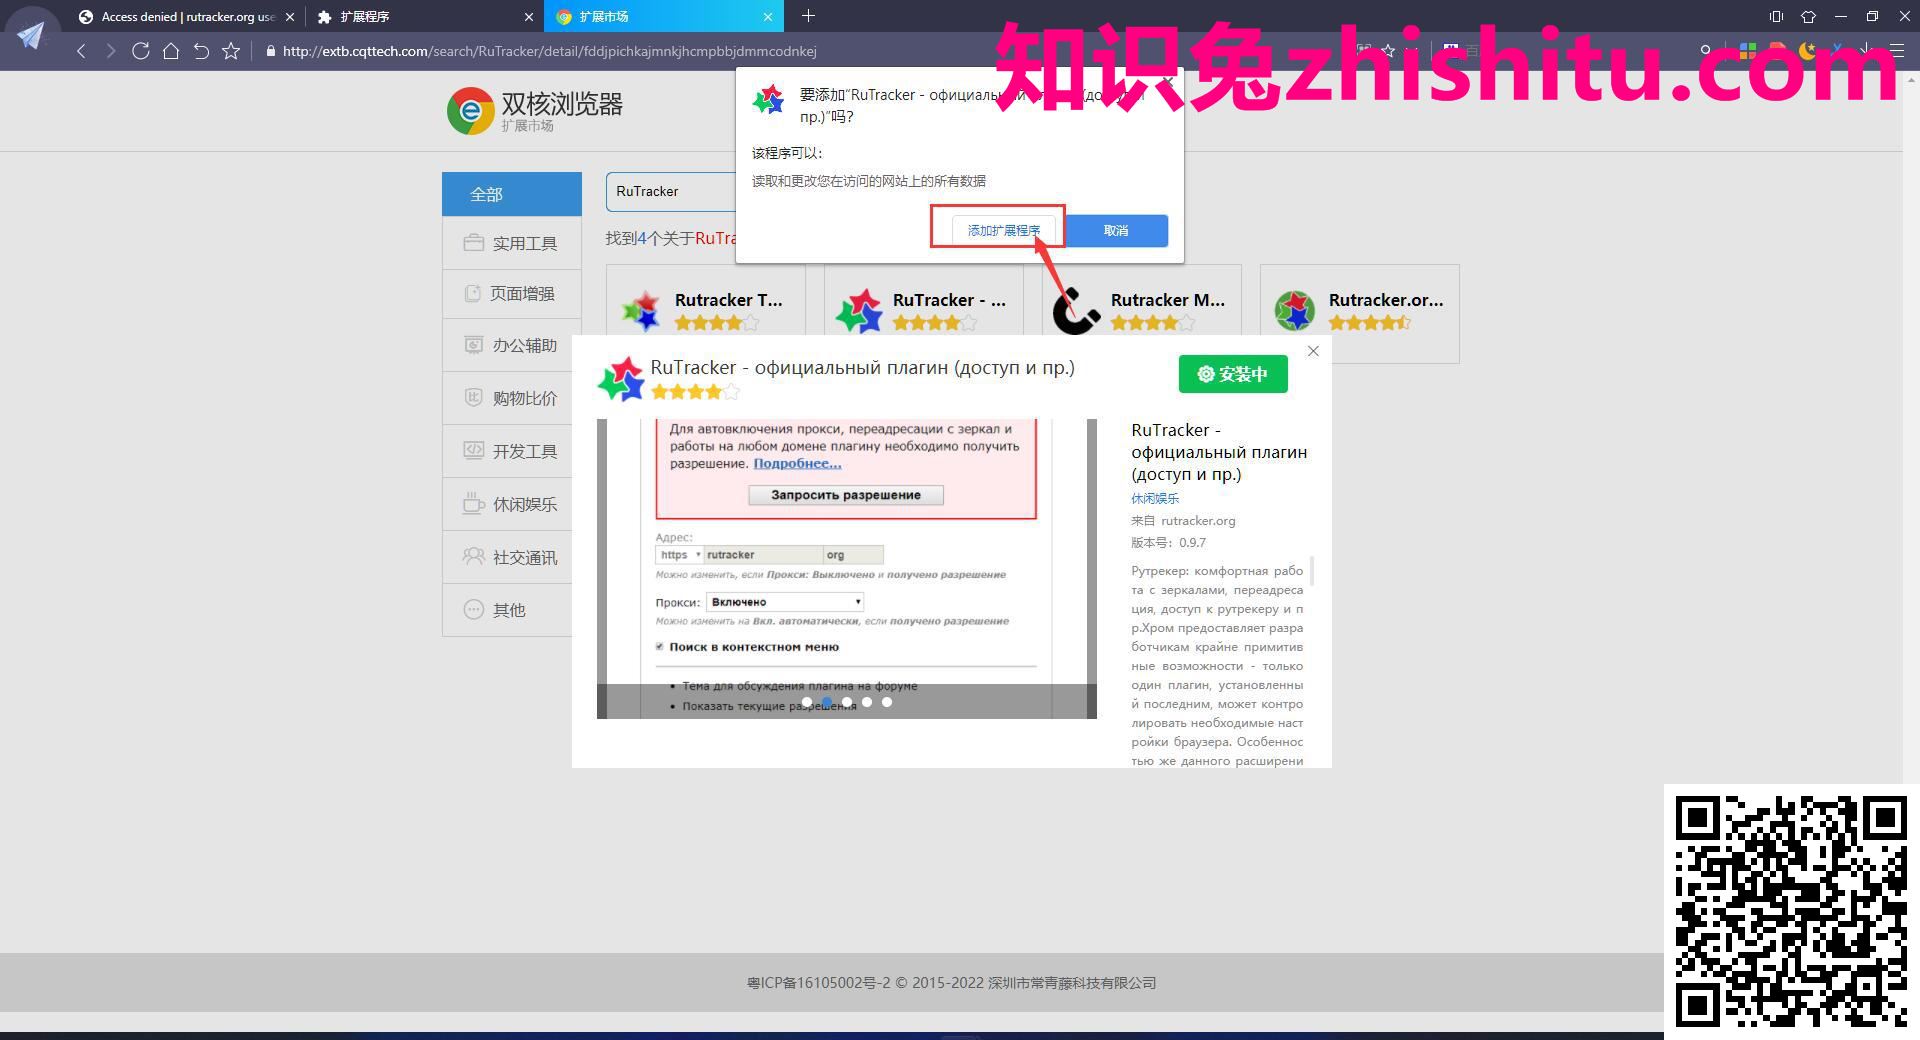Click the QR code image
This screenshot has width=1920, height=1040.
click(x=1791, y=911)
